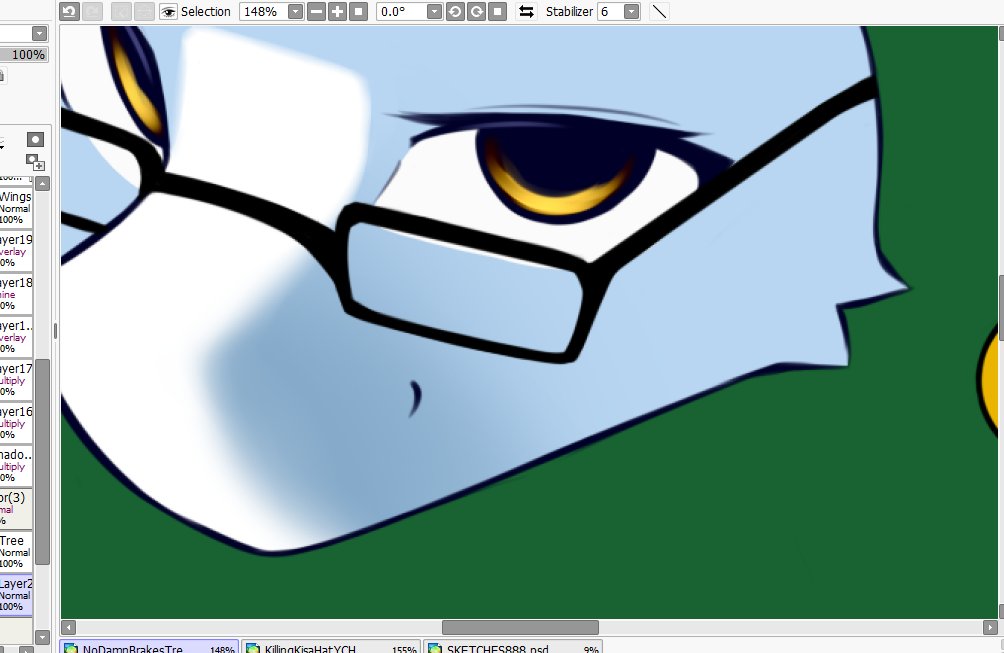Image resolution: width=1004 pixels, height=653 pixels.
Task: Click the canvas horizontal scrollbar right arrow
Action: coord(990,627)
